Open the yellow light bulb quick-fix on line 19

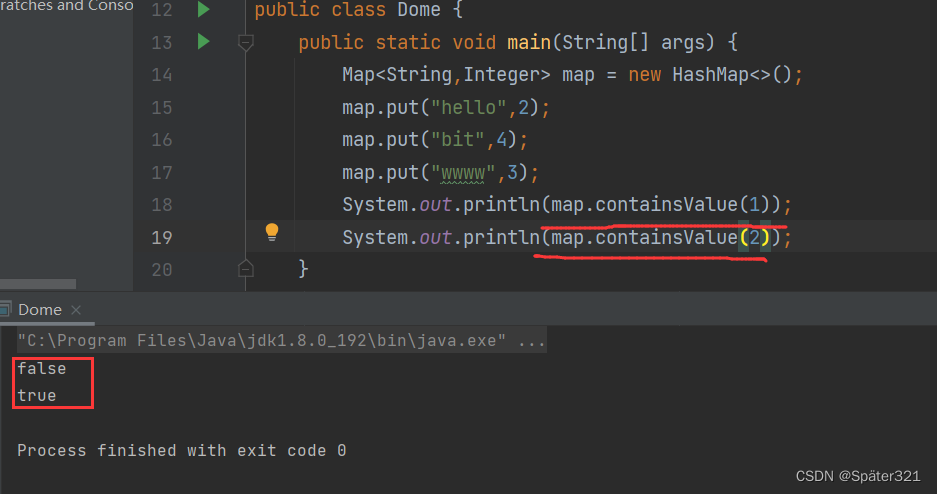pos(271,233)
